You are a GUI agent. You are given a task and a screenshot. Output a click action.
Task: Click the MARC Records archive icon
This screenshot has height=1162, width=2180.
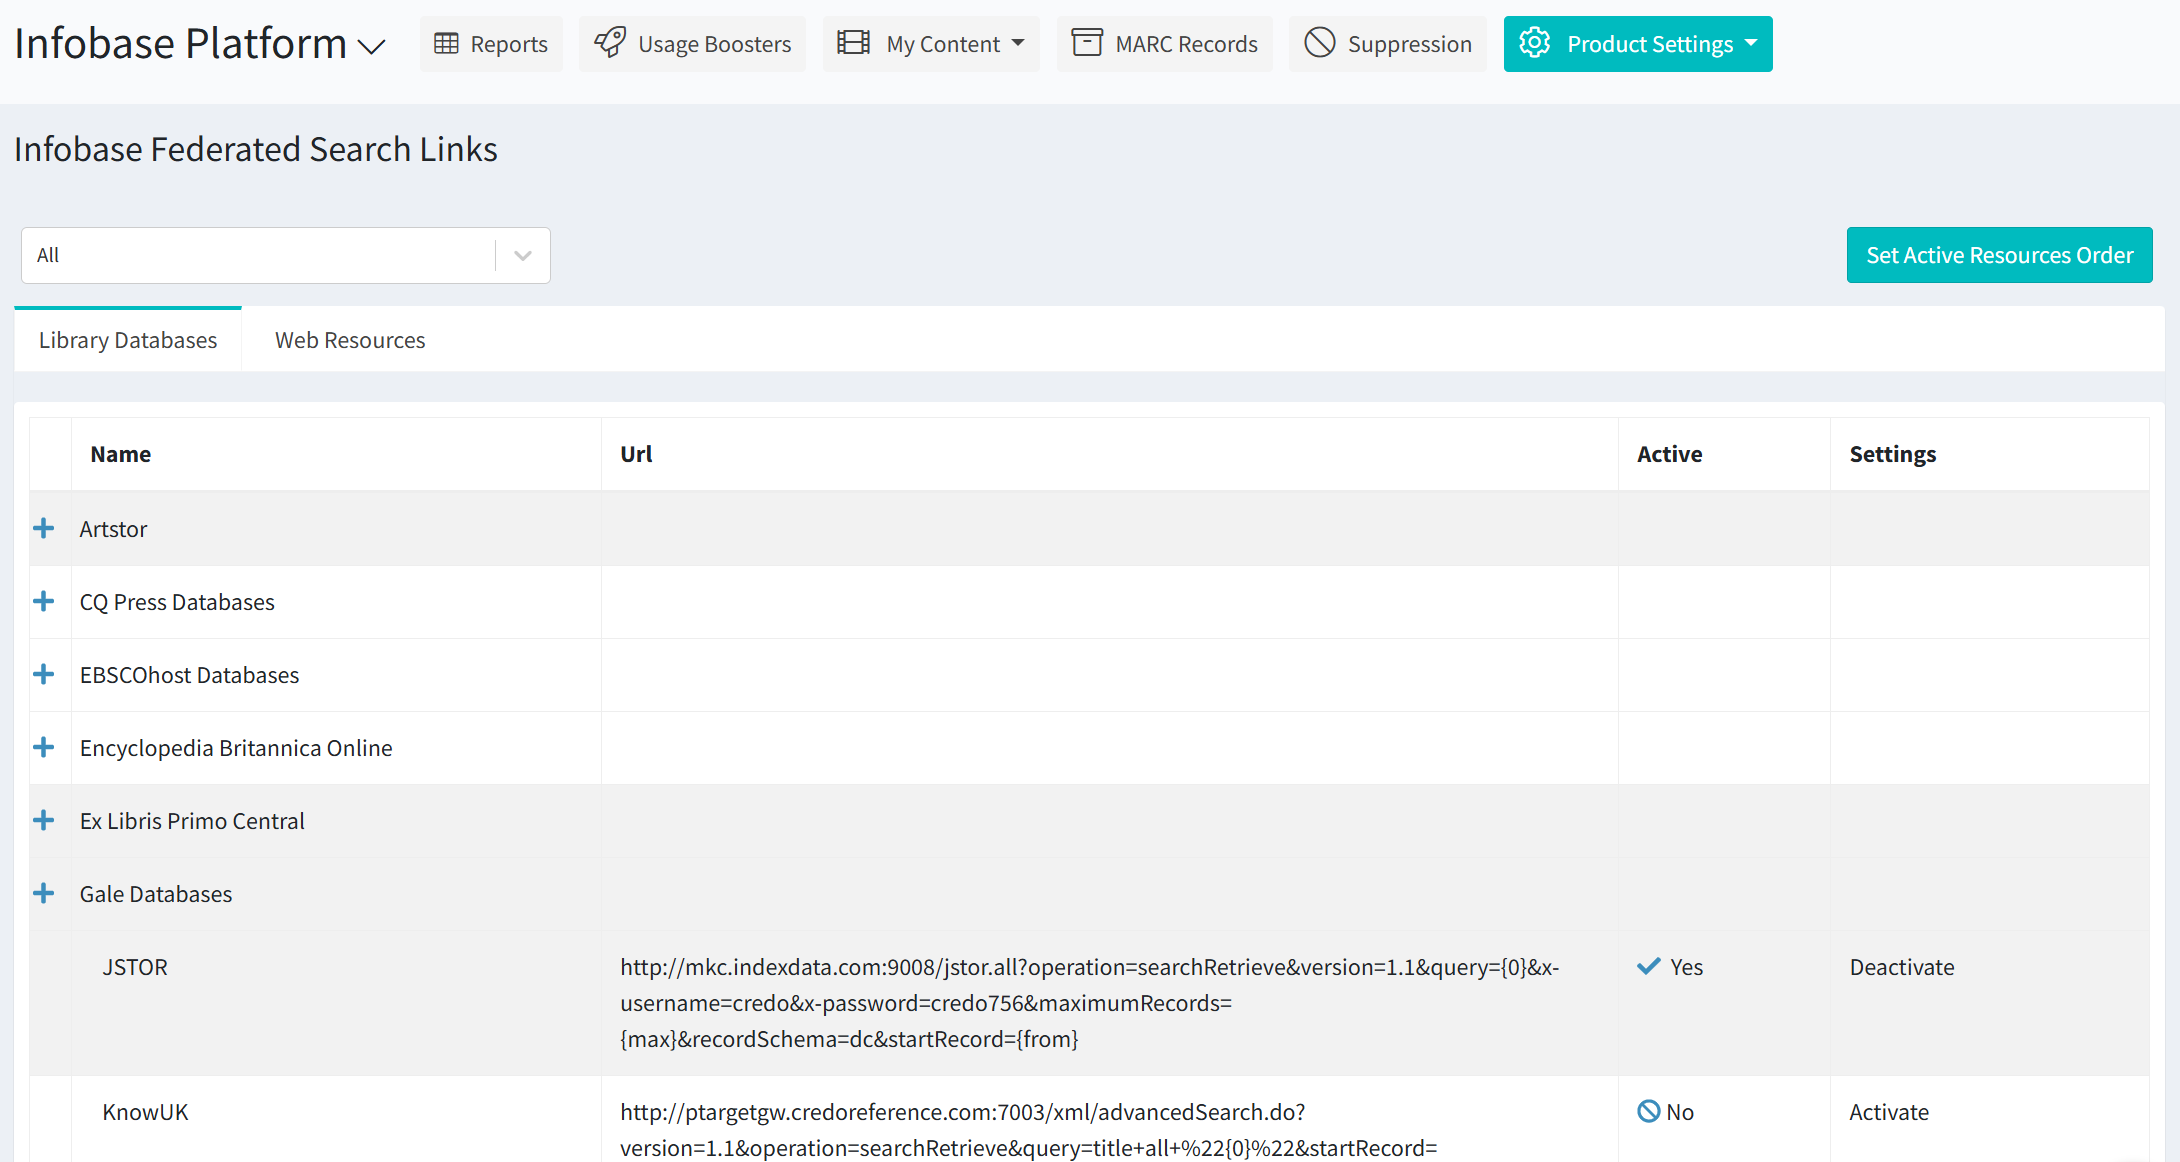click(1087, 43)
